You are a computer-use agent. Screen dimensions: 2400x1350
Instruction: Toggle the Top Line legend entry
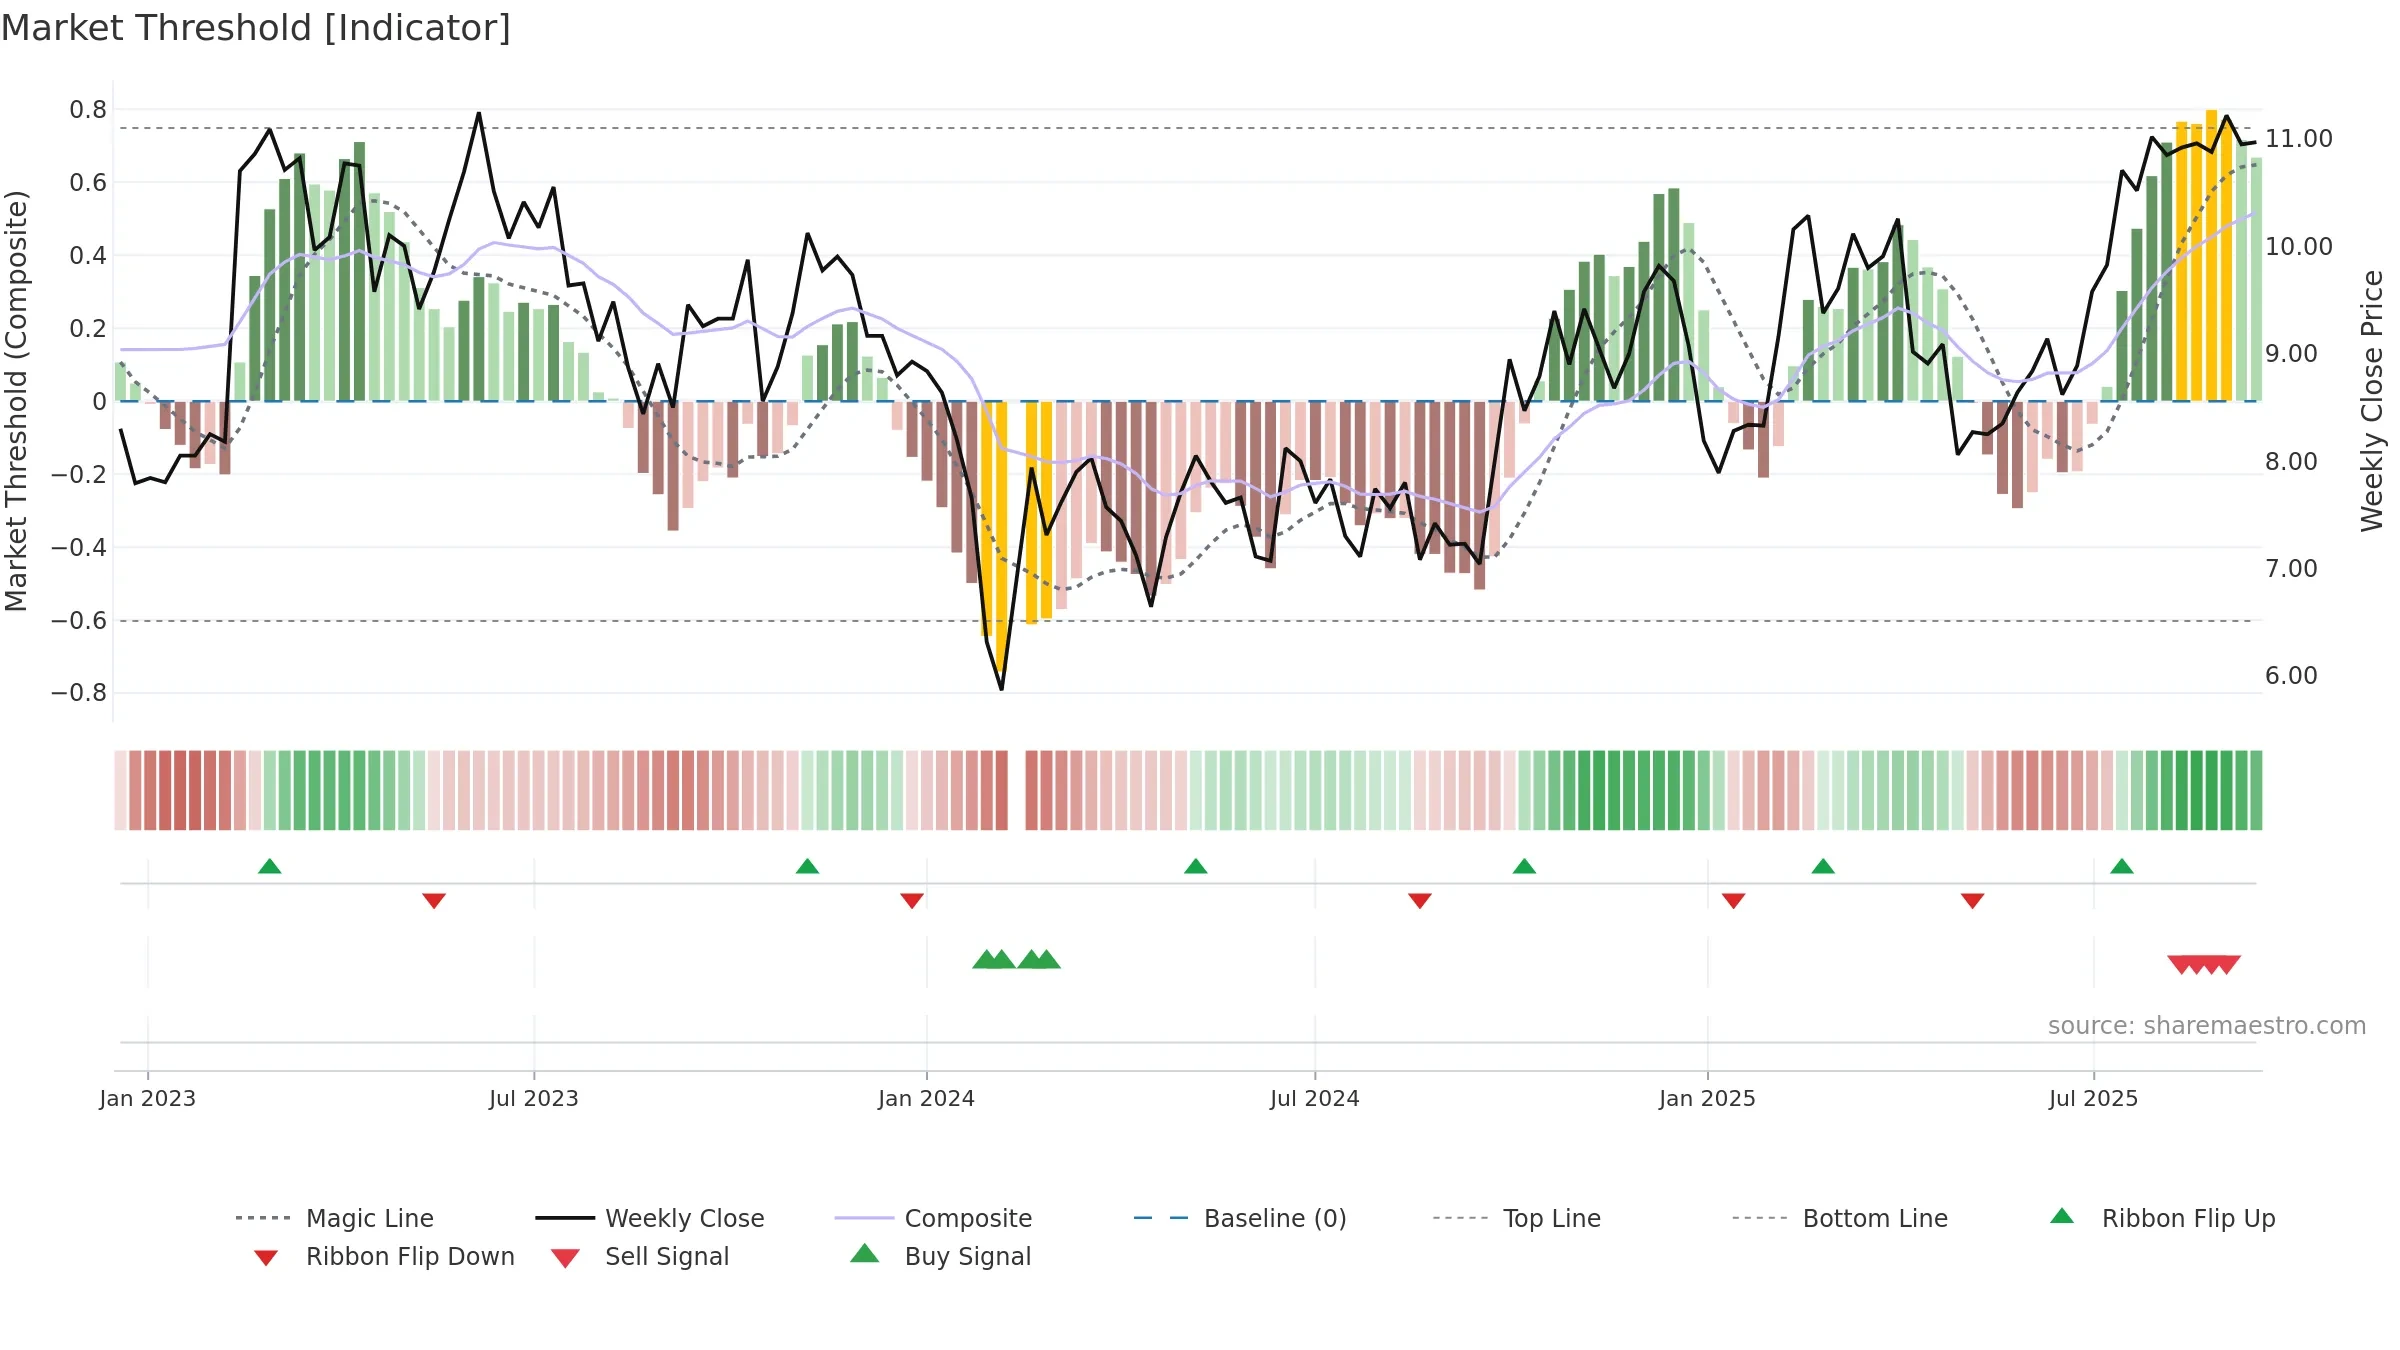coord(1516,1218)
